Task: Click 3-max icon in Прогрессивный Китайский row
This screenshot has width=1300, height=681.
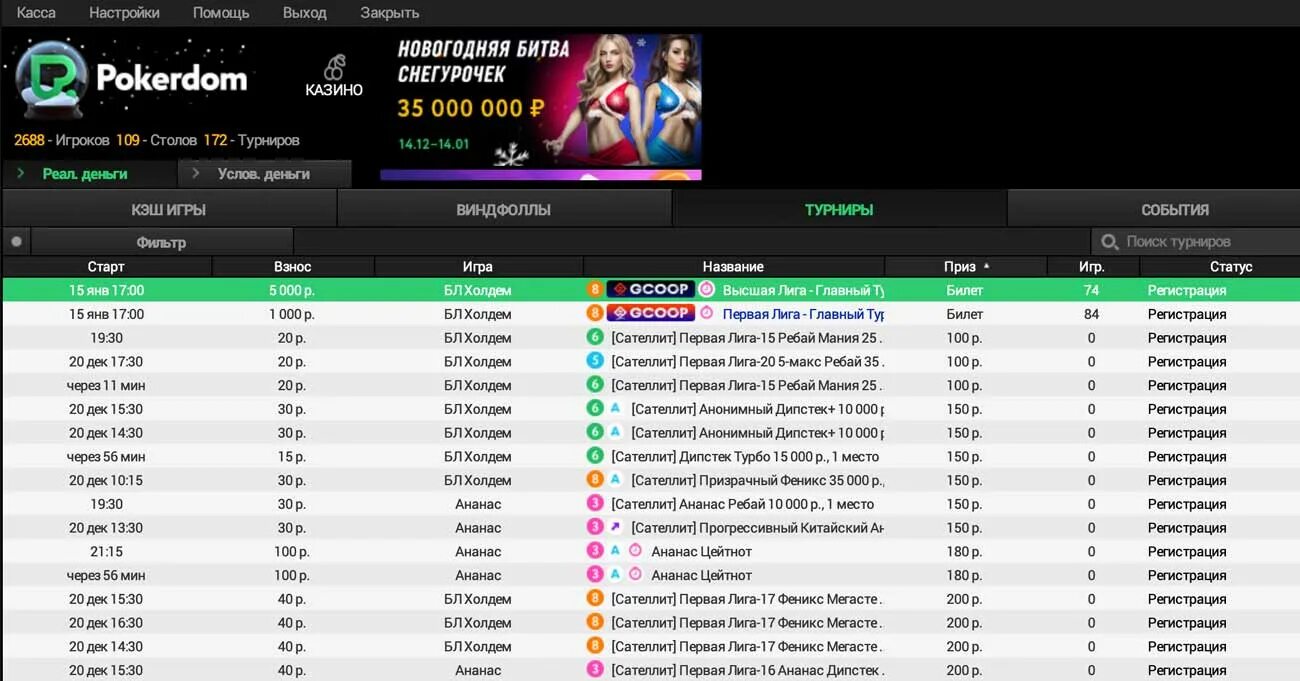Action: [x=595, y=527]
